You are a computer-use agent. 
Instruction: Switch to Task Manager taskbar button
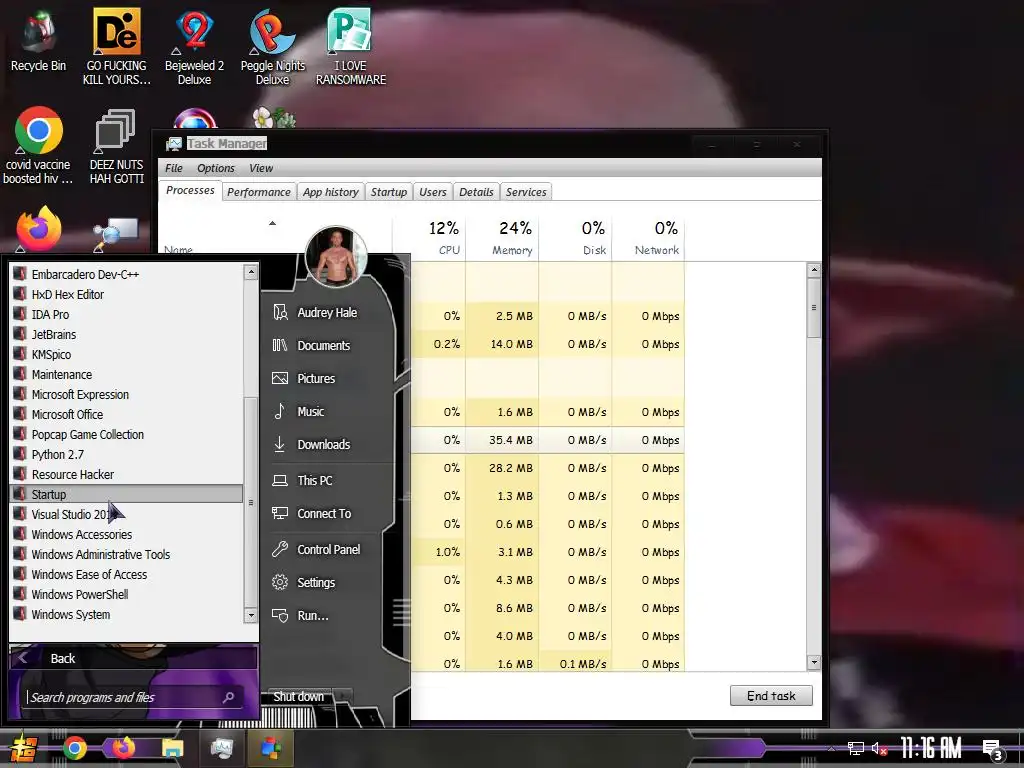[x=221, y=748]
